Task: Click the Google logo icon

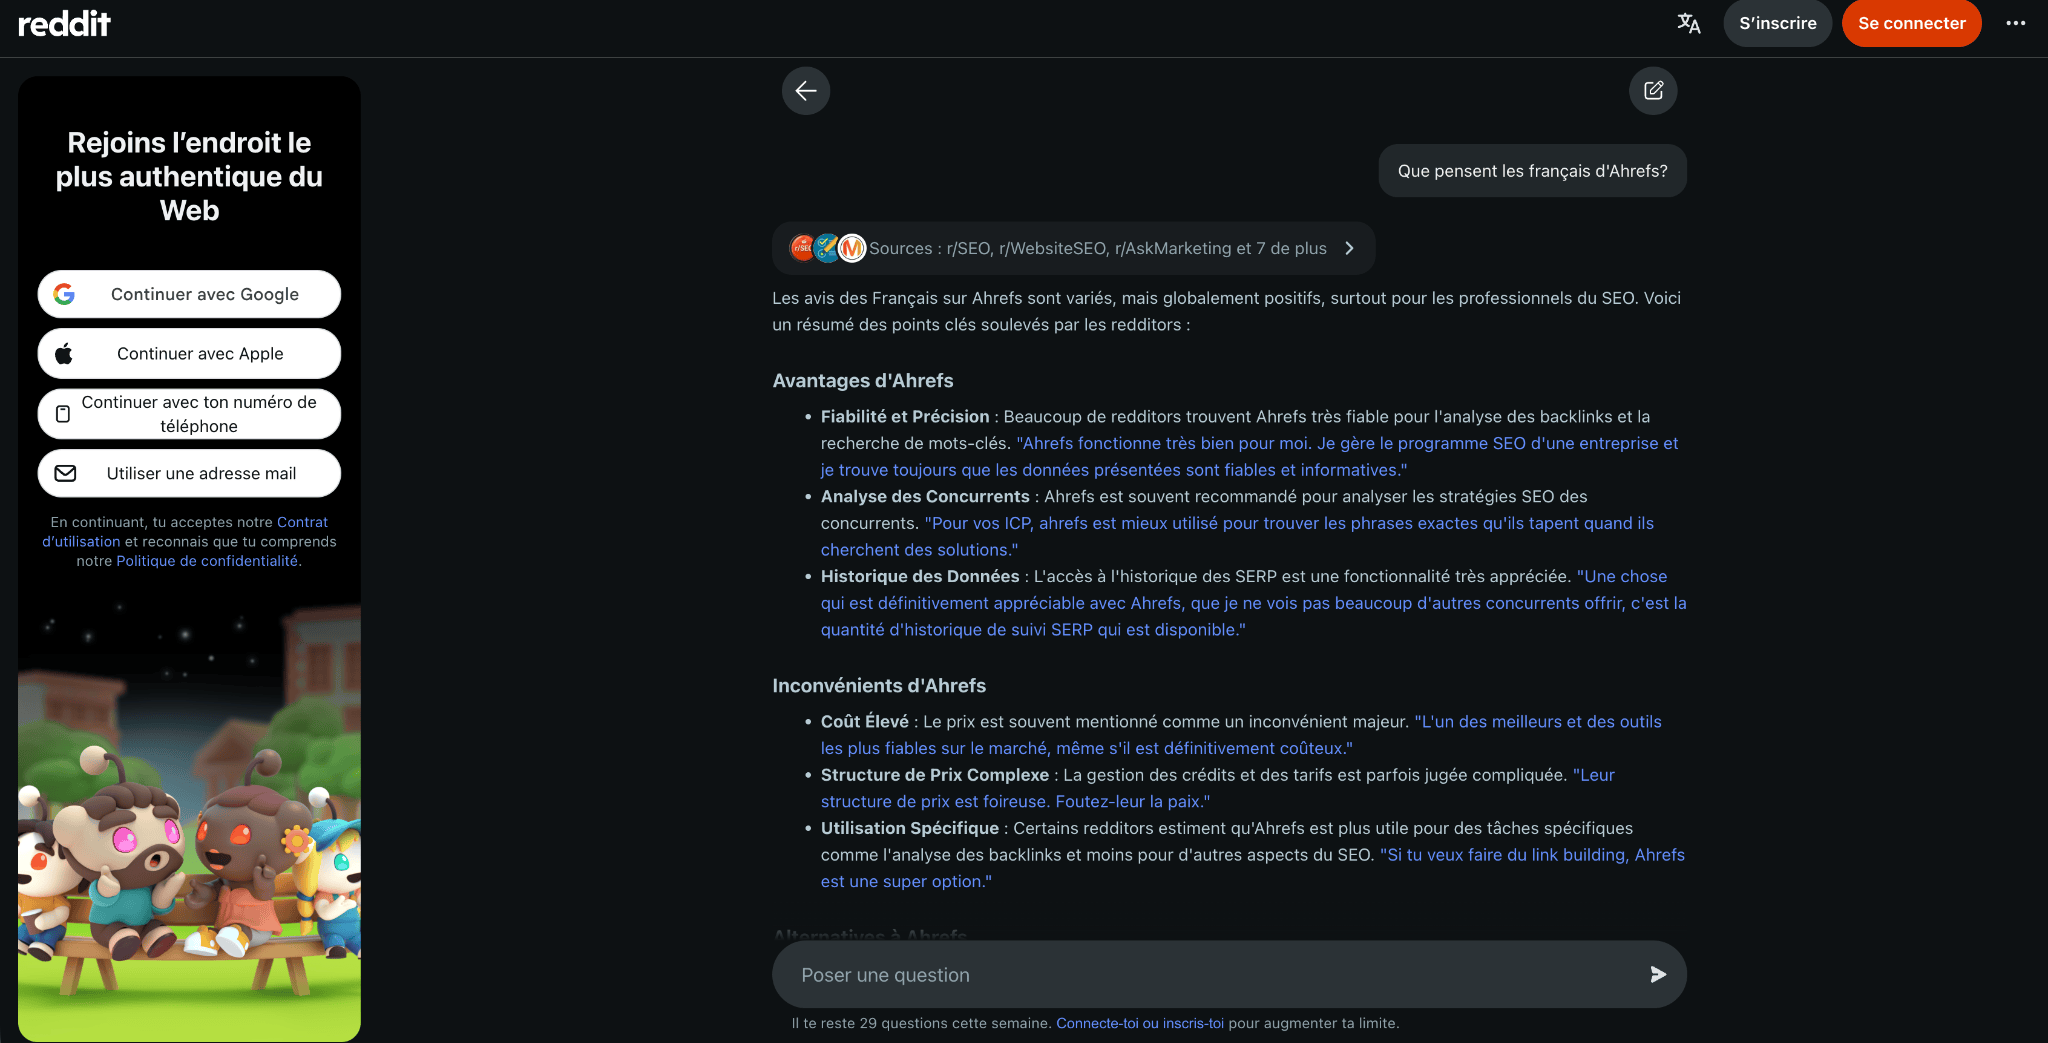Action: [64, 294]
